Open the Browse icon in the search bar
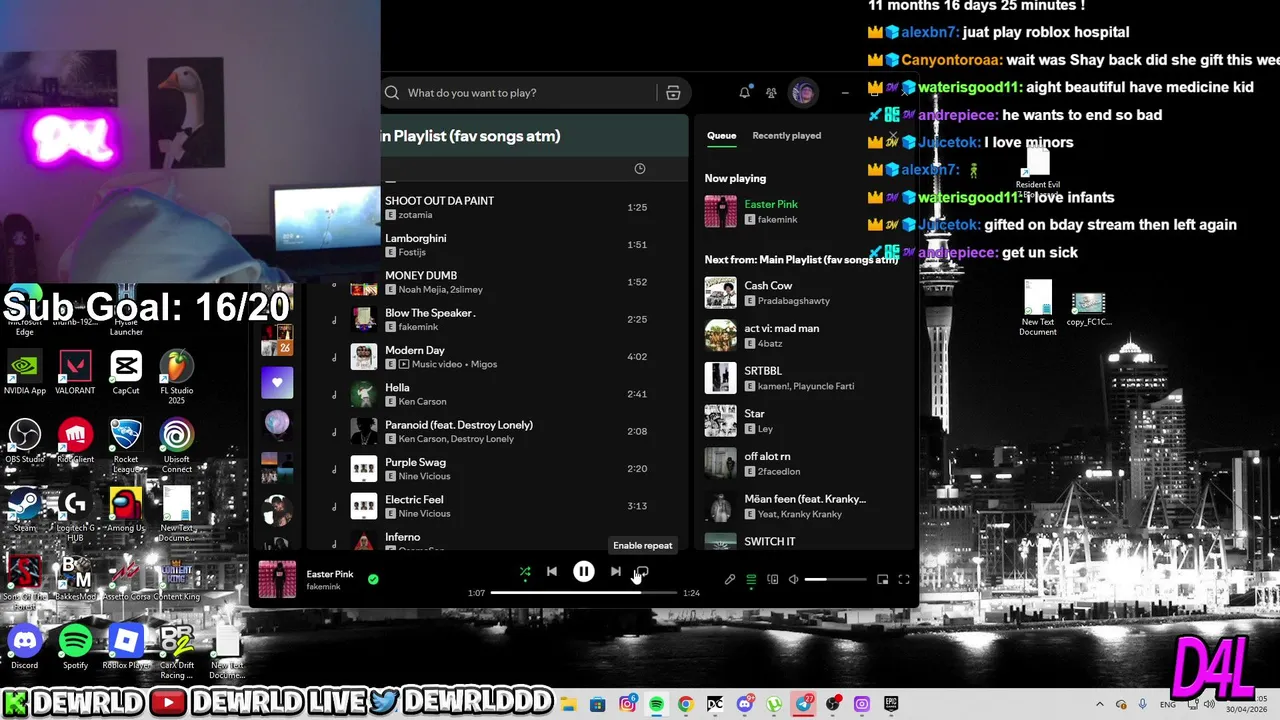 (x=673, y=93)
